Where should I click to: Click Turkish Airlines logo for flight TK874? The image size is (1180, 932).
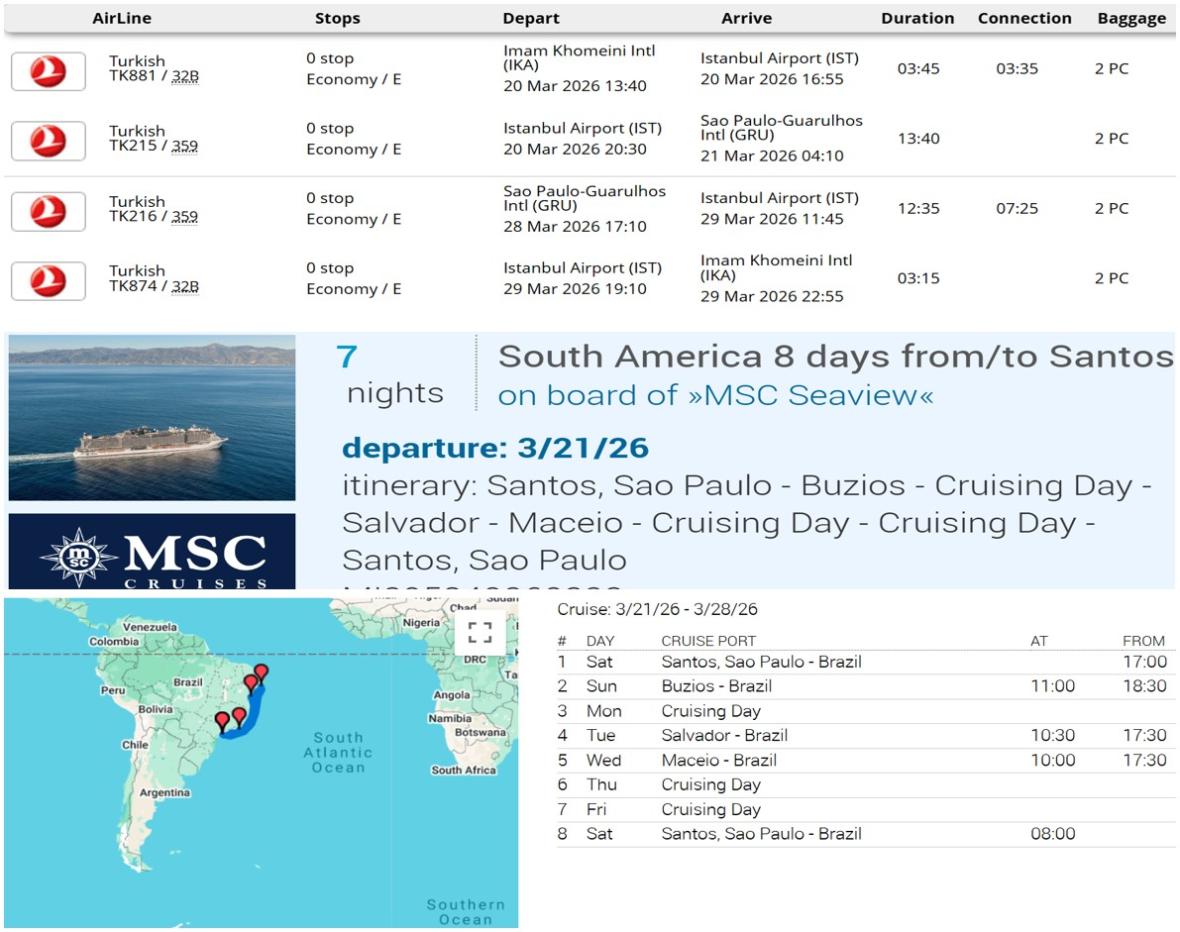(48, 281)
